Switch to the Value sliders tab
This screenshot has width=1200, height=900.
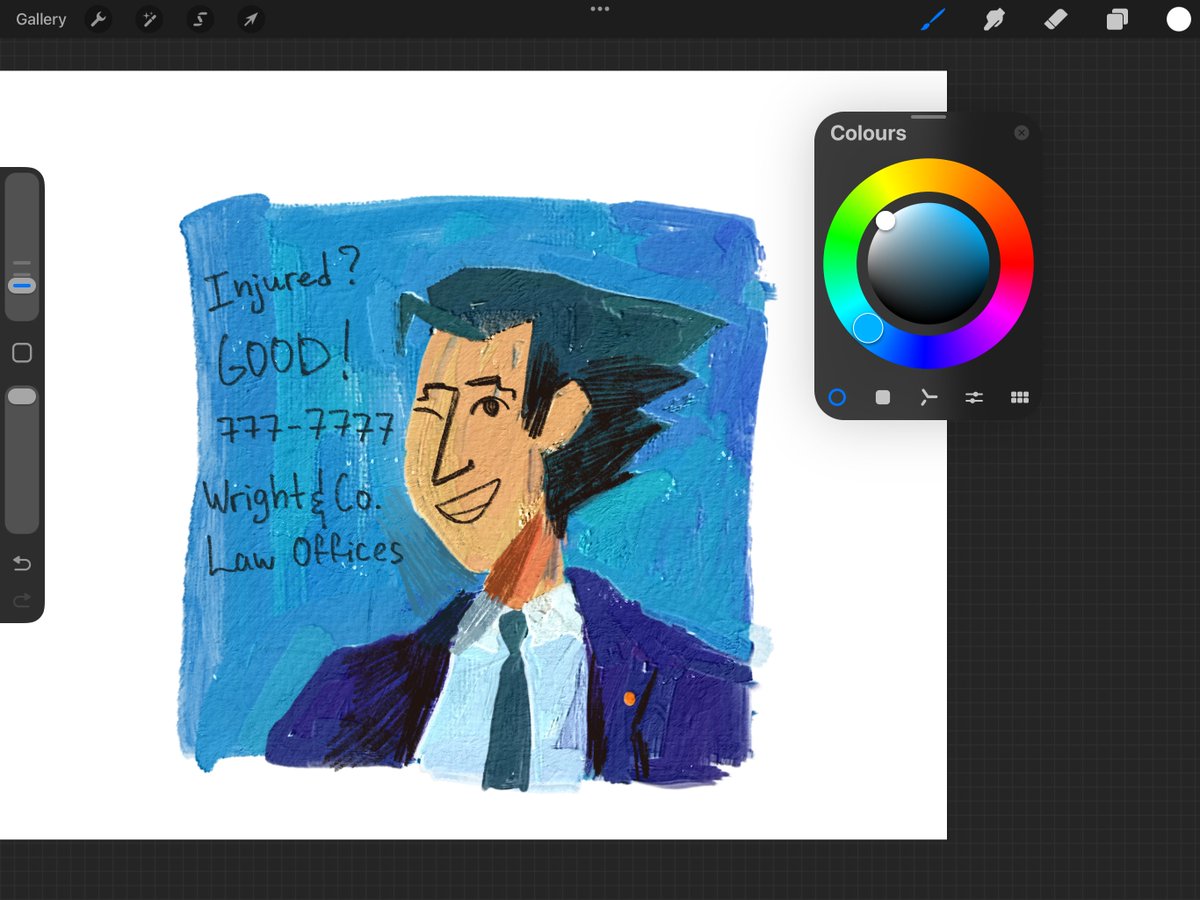pos(974,397)
